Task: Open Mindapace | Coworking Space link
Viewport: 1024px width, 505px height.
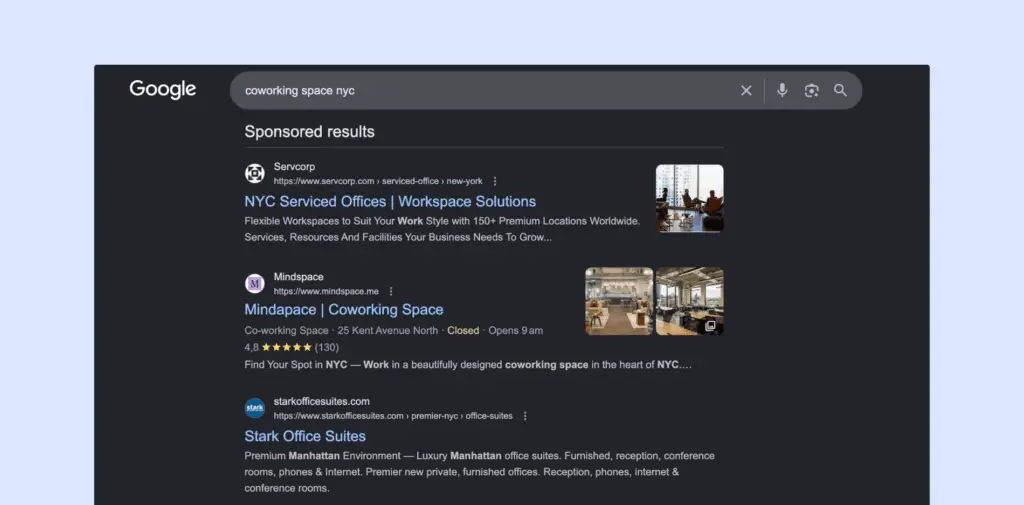Action: 344,309
